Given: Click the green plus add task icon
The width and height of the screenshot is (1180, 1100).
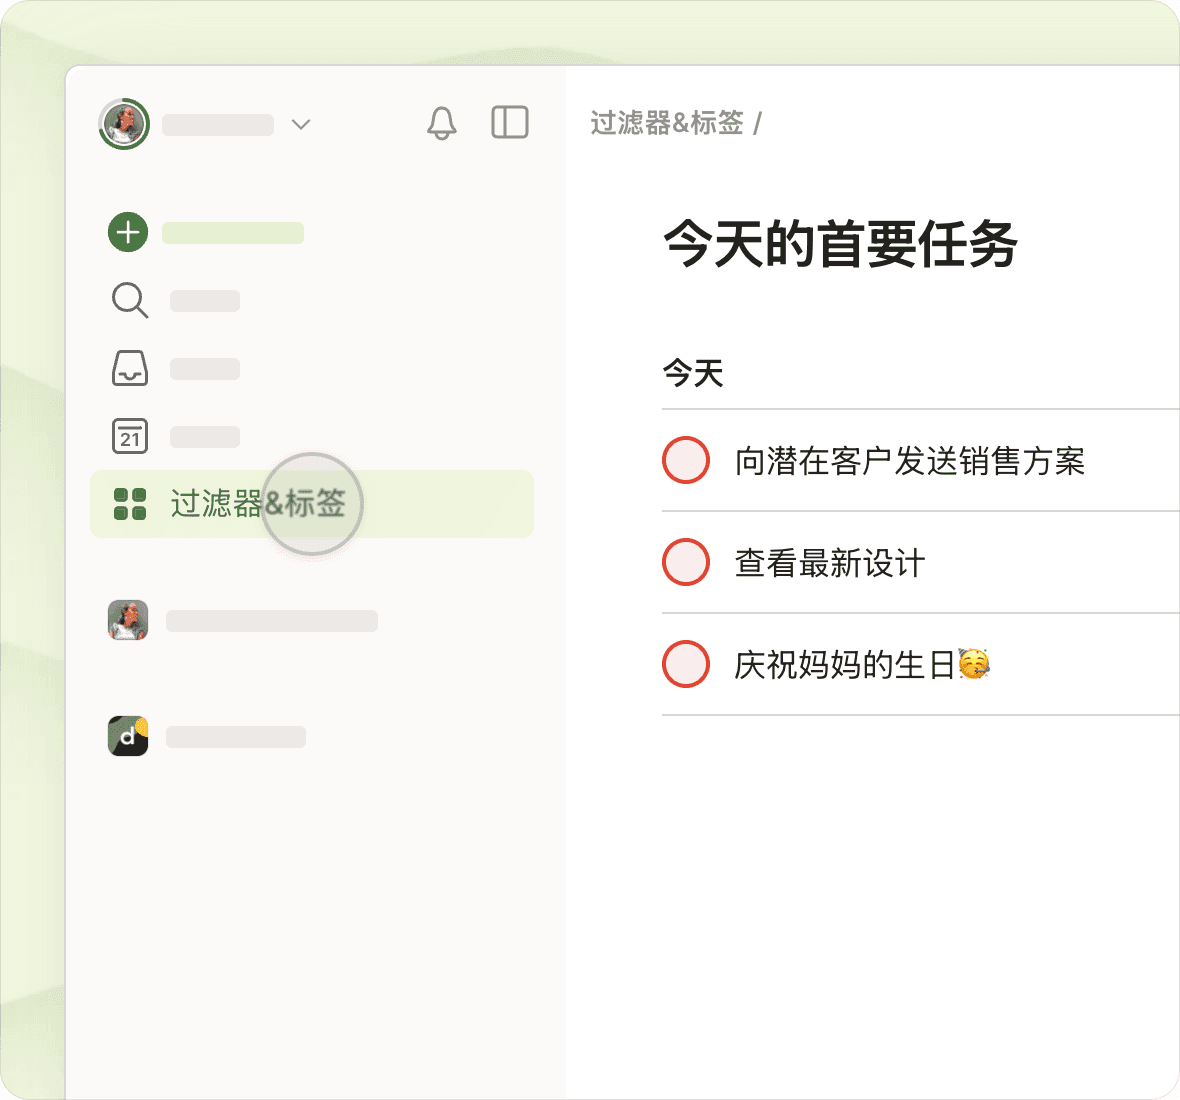Looking at the screenshot, I should (x=128, y=232).
